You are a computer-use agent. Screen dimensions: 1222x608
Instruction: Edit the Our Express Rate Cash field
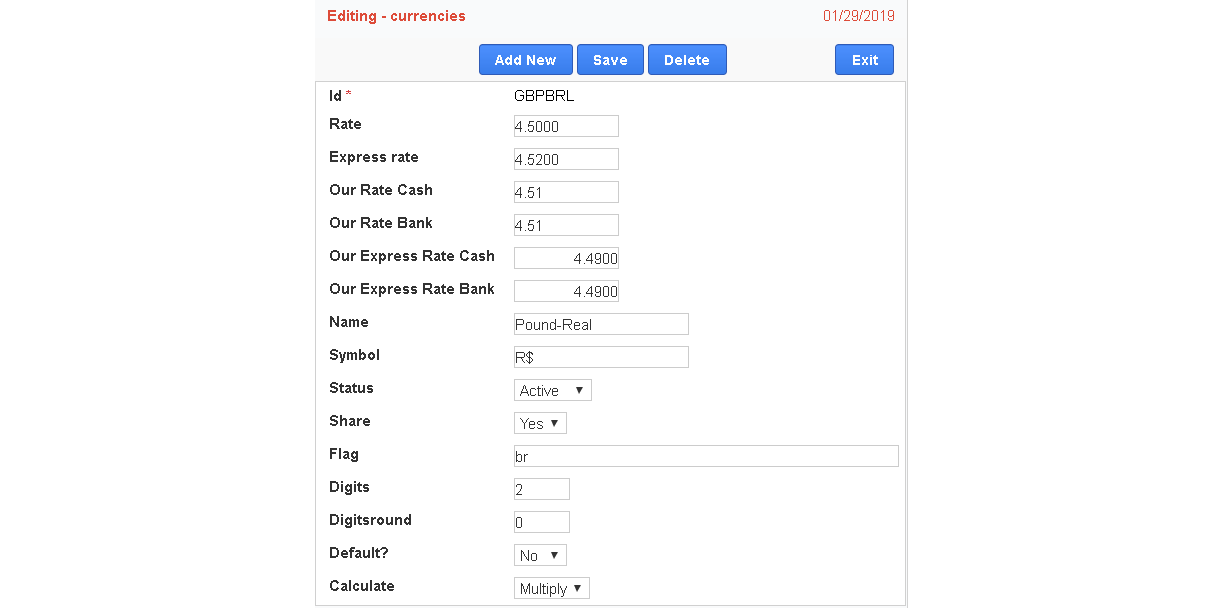point(566,258)
